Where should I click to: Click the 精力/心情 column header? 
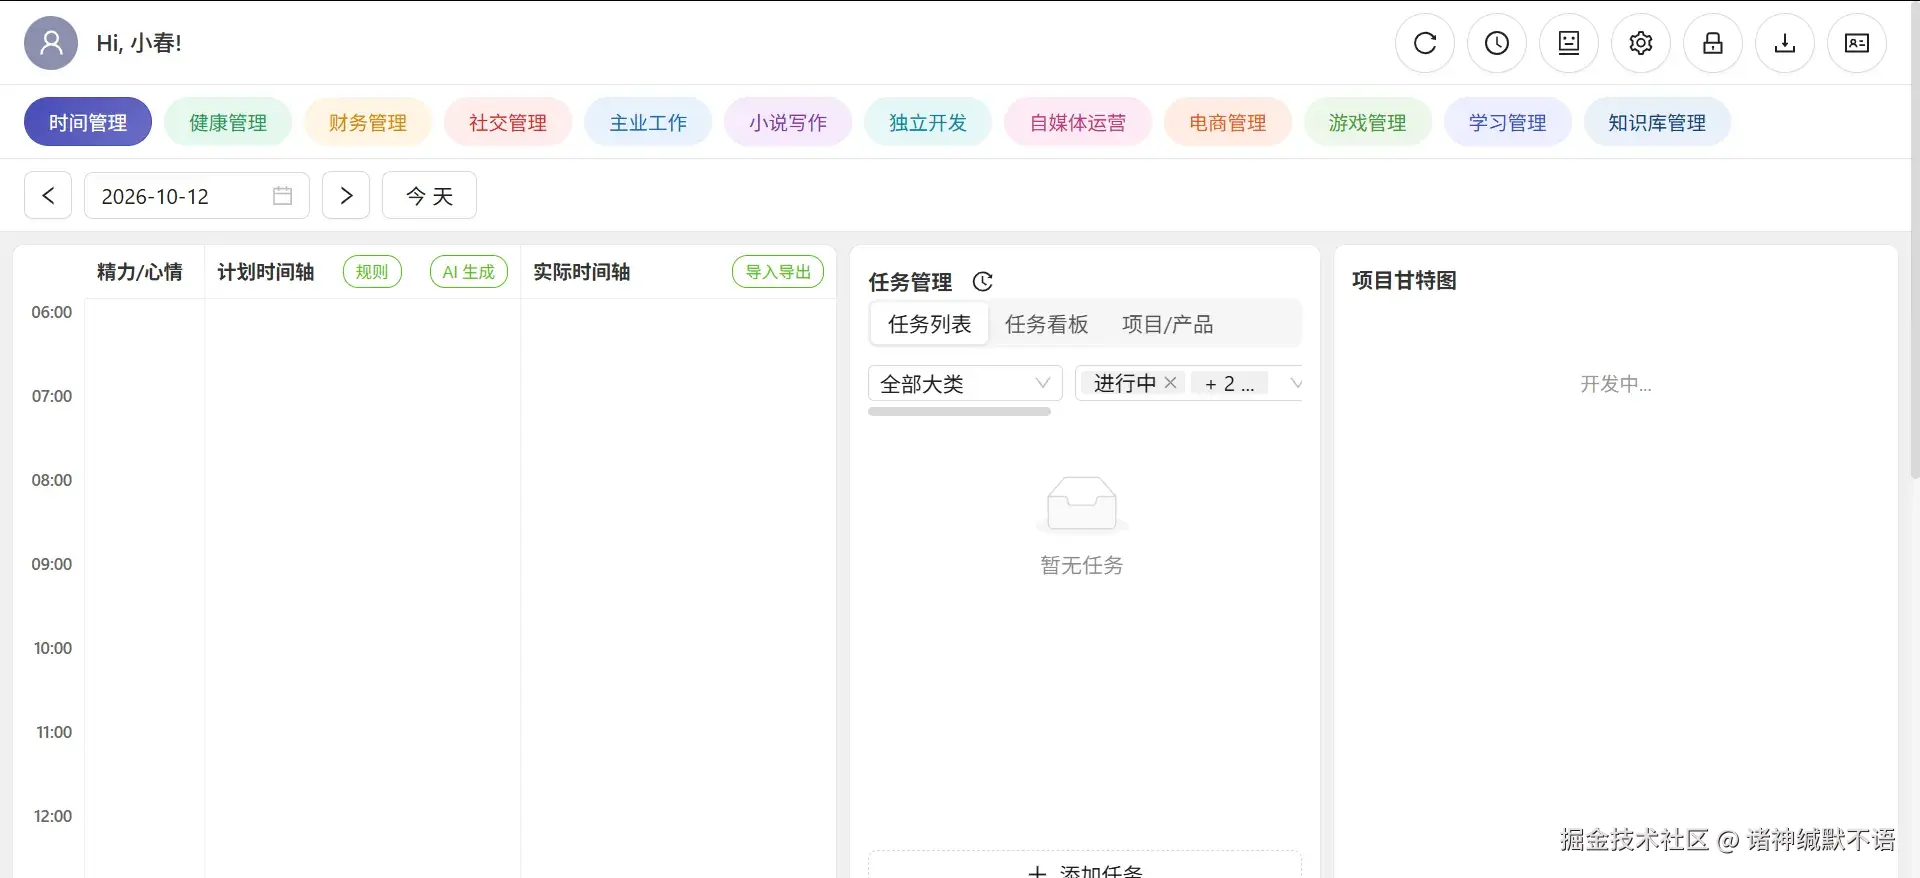coord(140,272)
